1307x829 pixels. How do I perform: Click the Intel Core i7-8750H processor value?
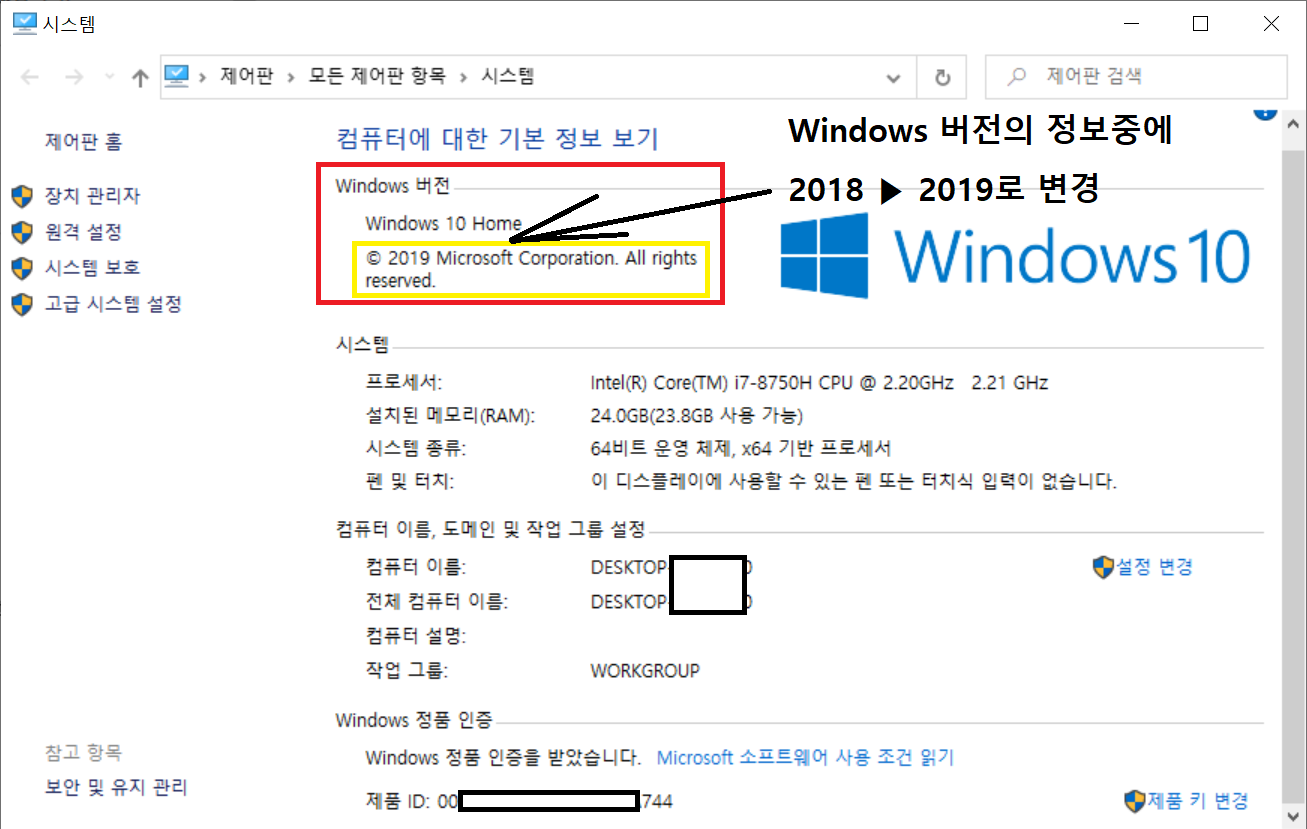(x=819, y=383)
